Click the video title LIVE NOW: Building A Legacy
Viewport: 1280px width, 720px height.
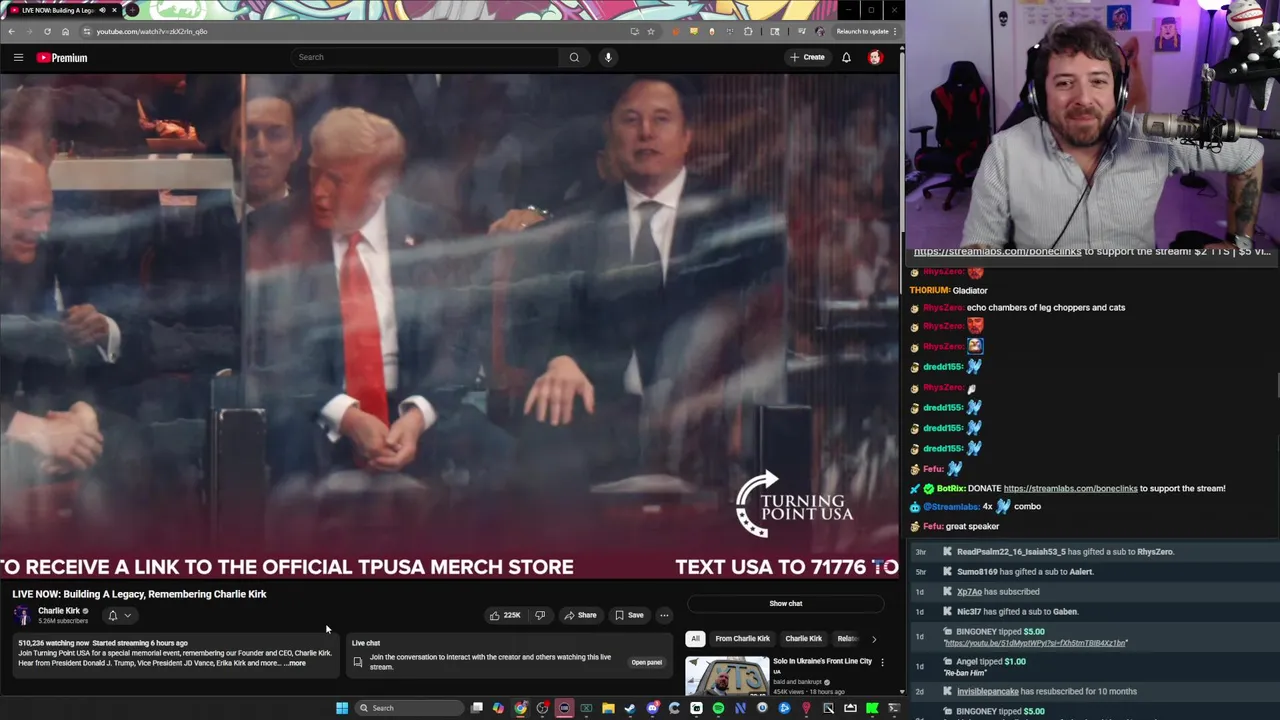(x=139, y=594)
